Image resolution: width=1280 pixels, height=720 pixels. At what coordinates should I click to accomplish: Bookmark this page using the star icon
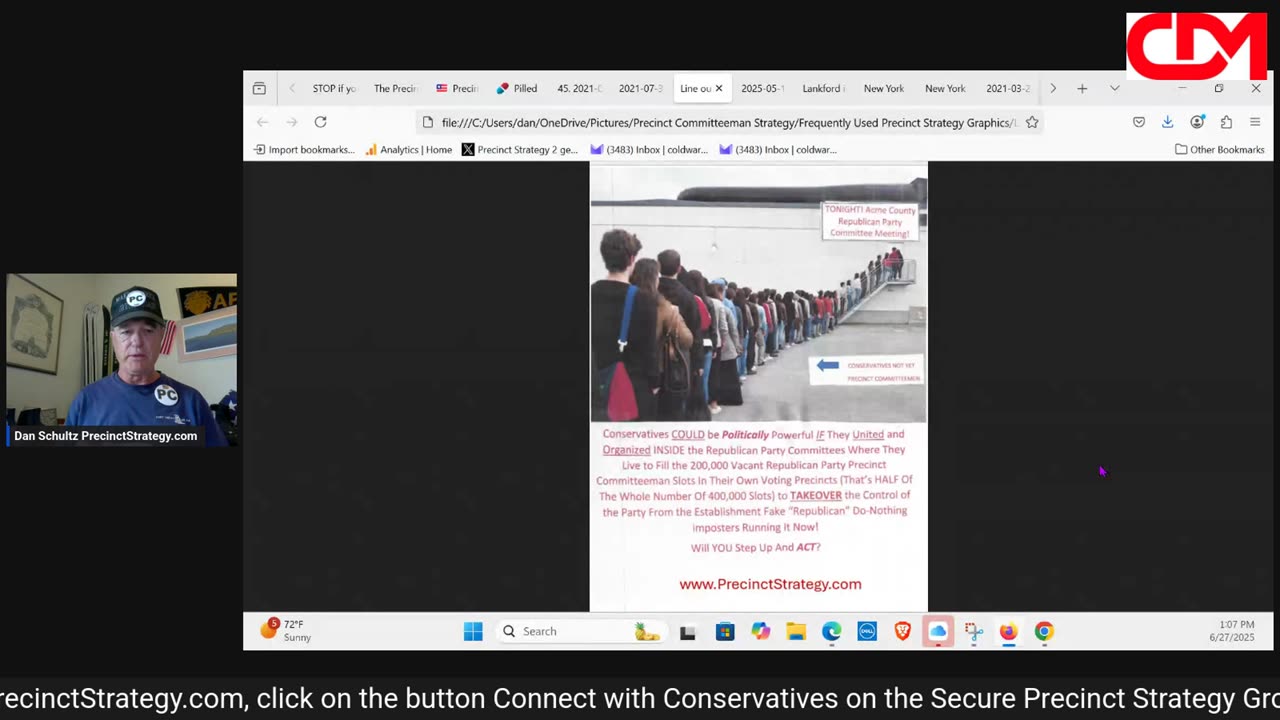pyautogui.click(x=1032, y=122)
